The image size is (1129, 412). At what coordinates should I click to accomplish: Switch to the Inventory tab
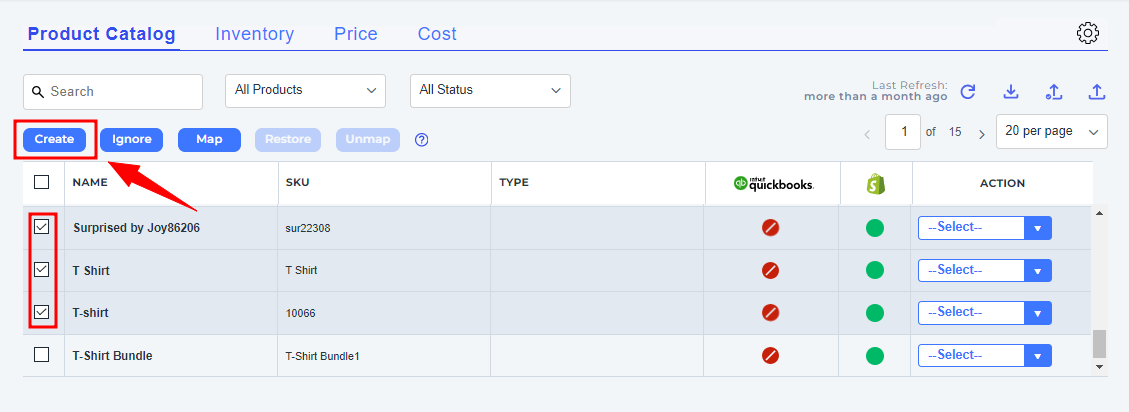[x=254, y=34]
